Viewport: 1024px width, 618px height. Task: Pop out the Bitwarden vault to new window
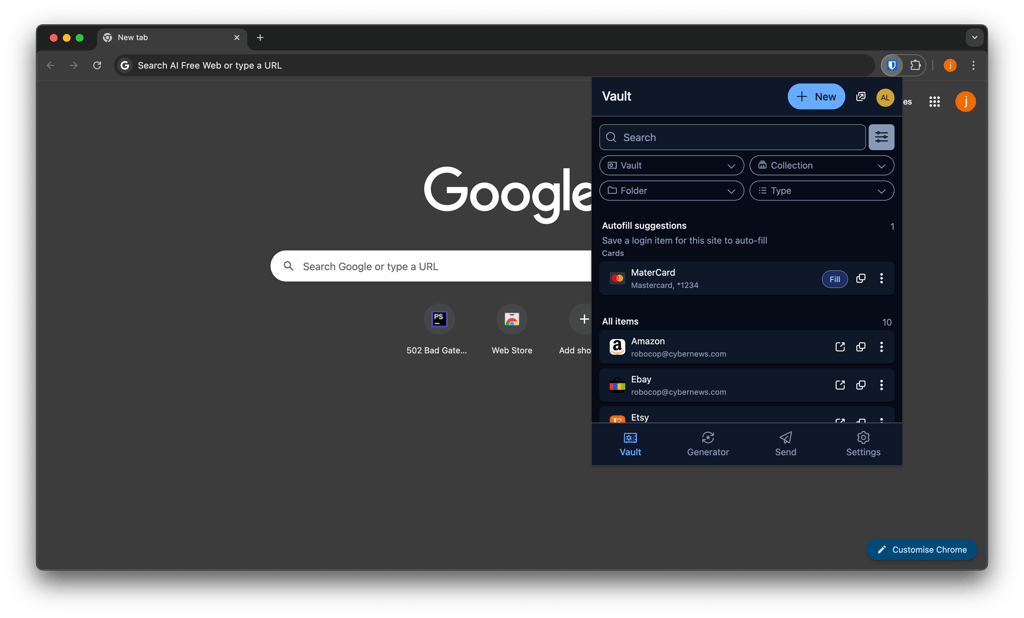[861, 97]
